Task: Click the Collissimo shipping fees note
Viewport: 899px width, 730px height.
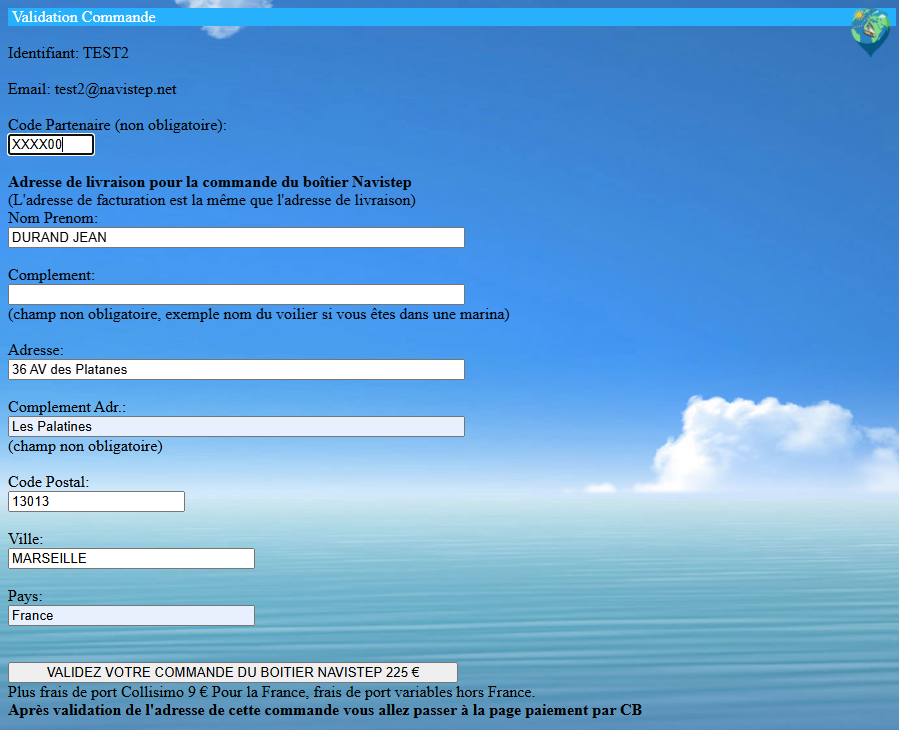Action: point(271,692)
